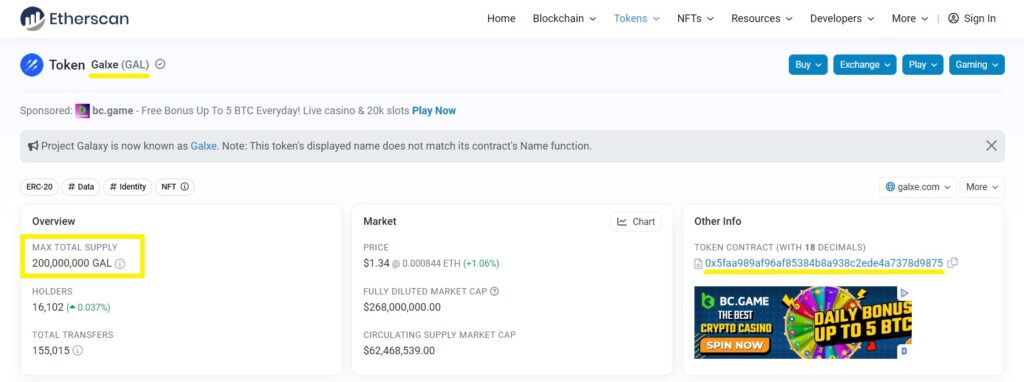This screenshot has width=1024, height=382.
Task: Click the bc.game sponsor logo icon
Action: 82,111
